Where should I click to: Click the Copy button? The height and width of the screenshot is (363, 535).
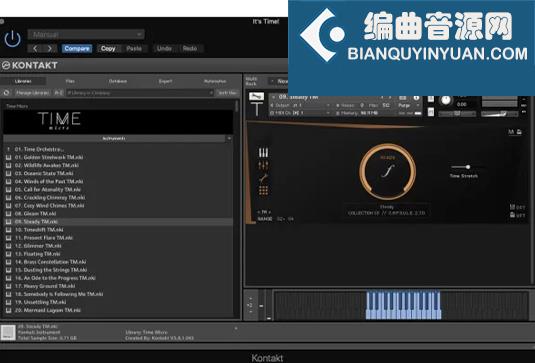[x=108, y=48]
